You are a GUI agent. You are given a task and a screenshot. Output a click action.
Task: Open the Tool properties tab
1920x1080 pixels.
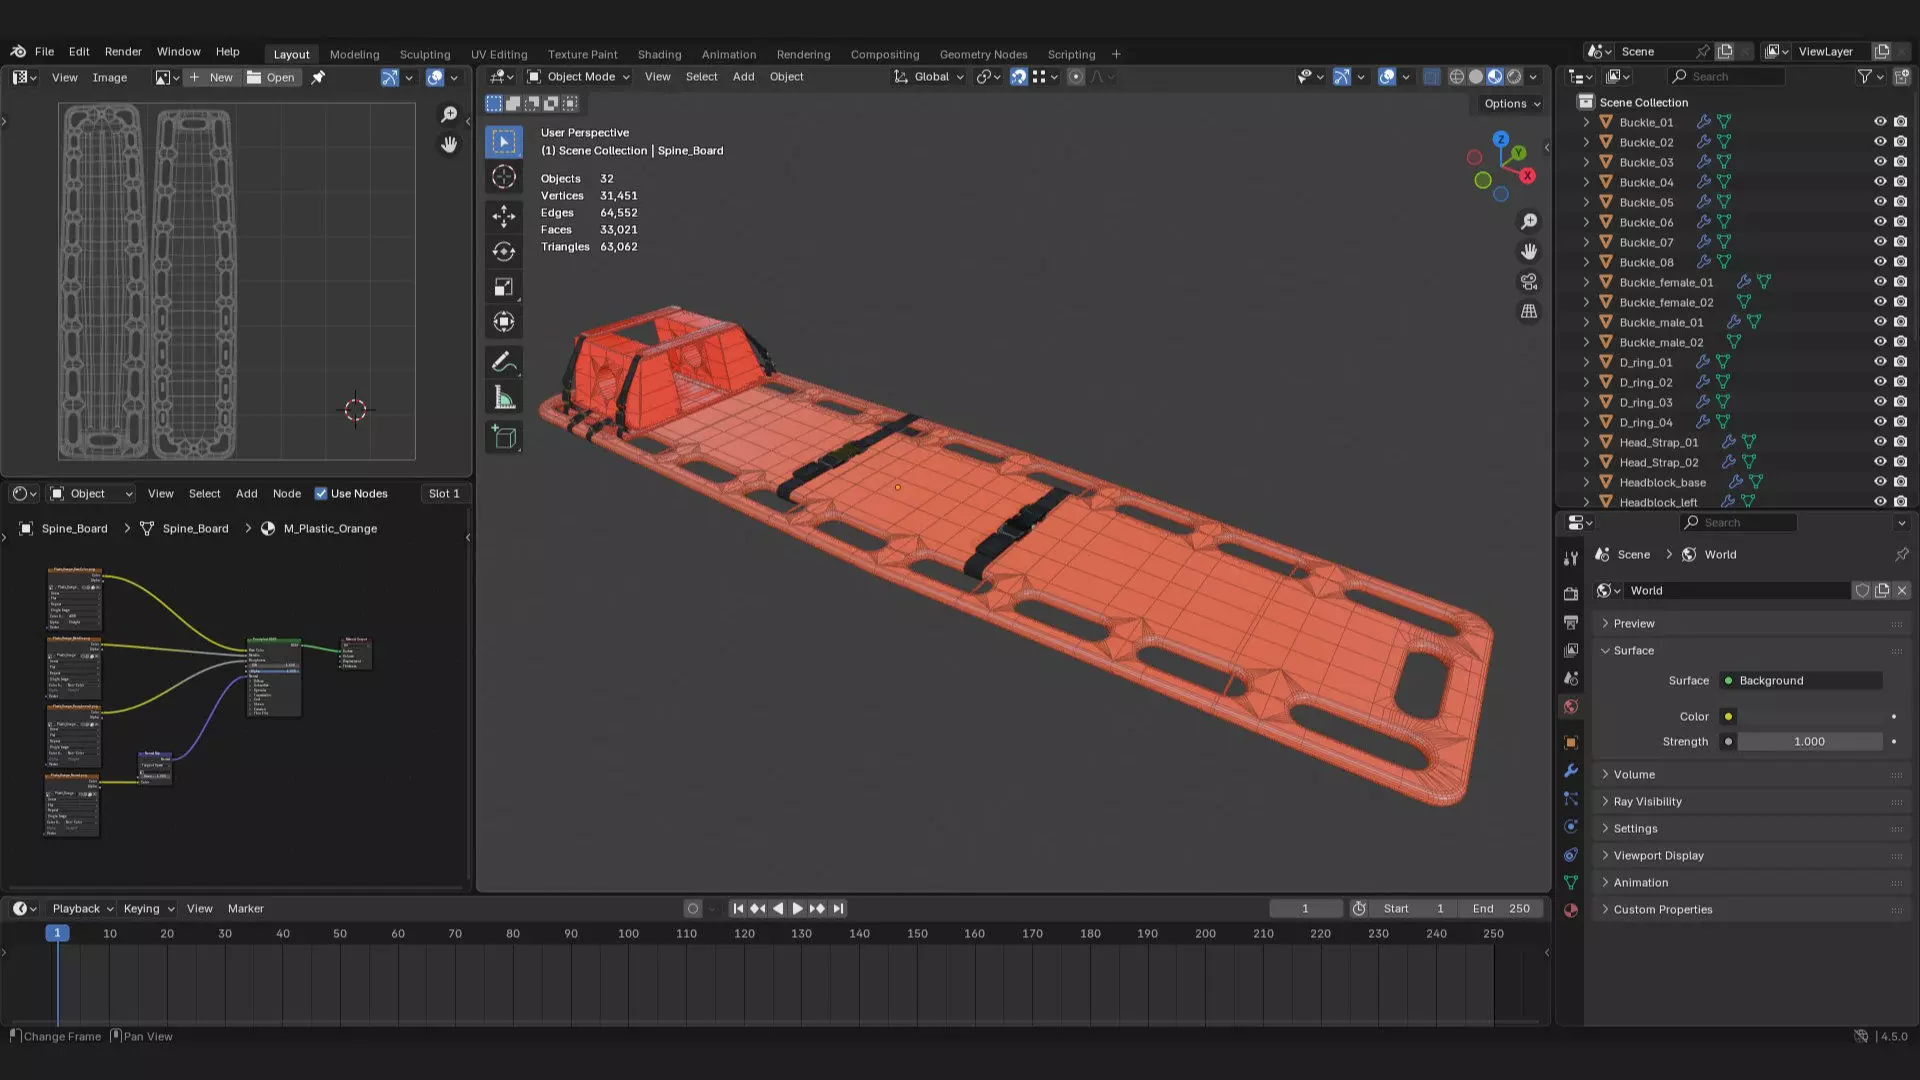coord(1571,558)
